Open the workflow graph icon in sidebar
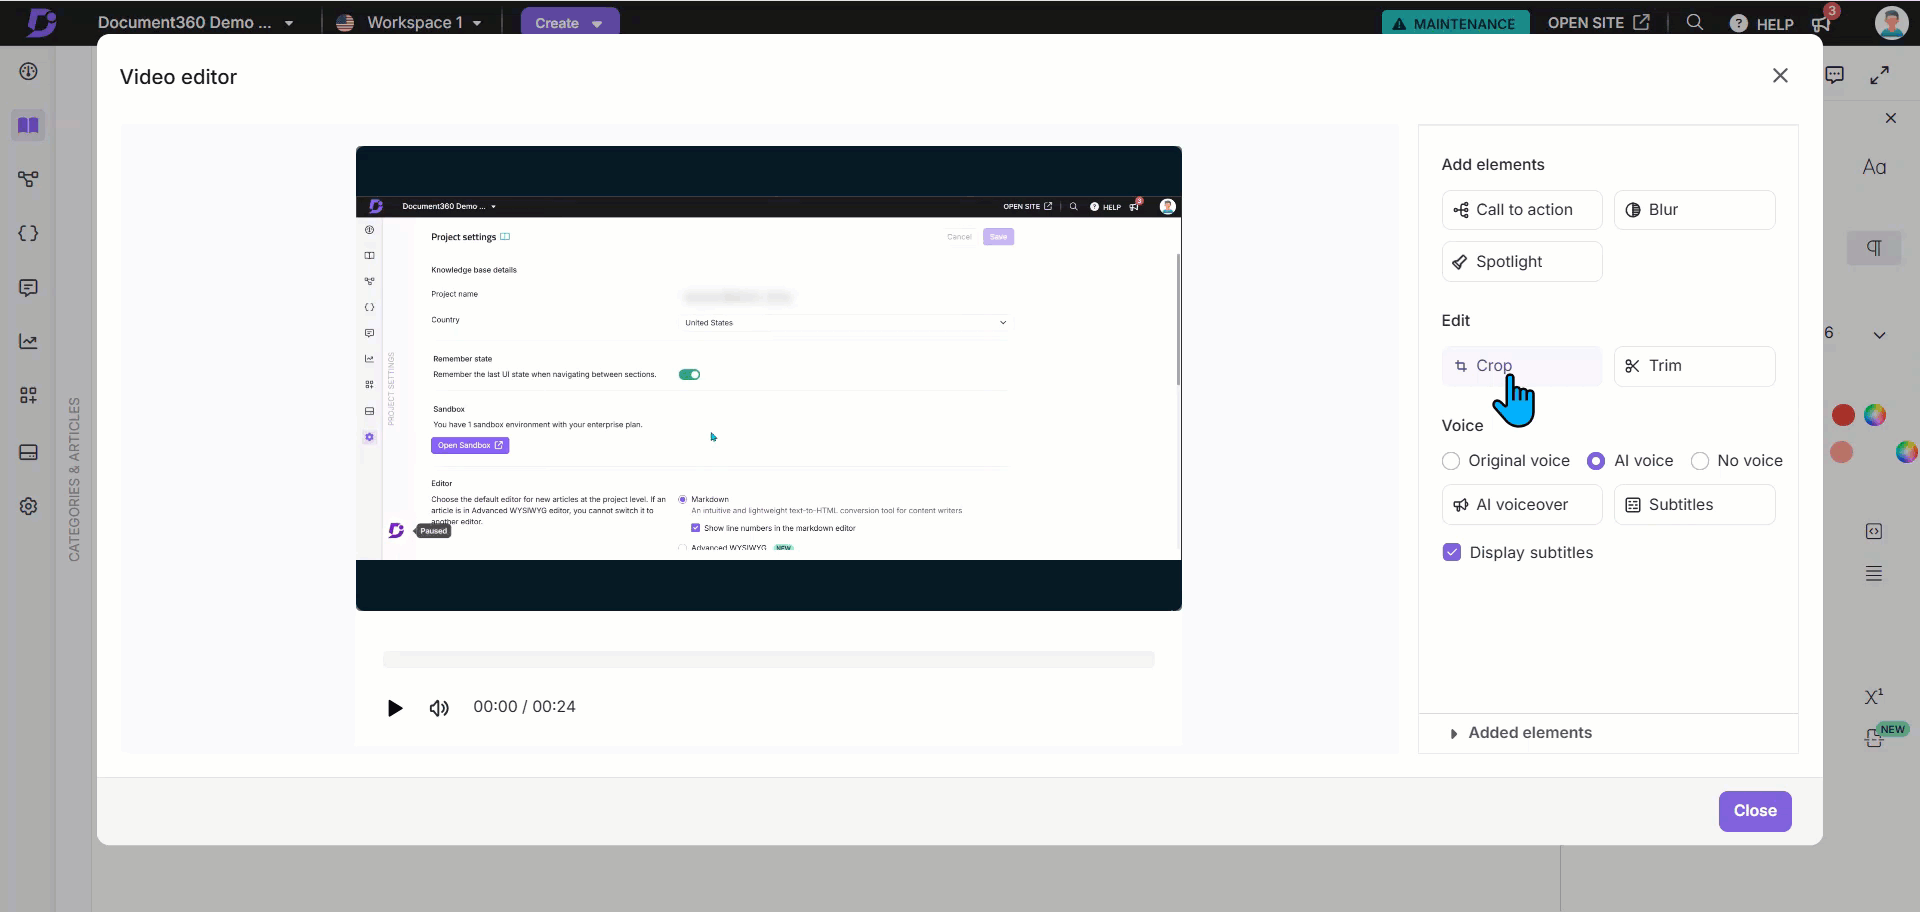The width and height of the screenshot is (1920, 912). tap(28, 179)
